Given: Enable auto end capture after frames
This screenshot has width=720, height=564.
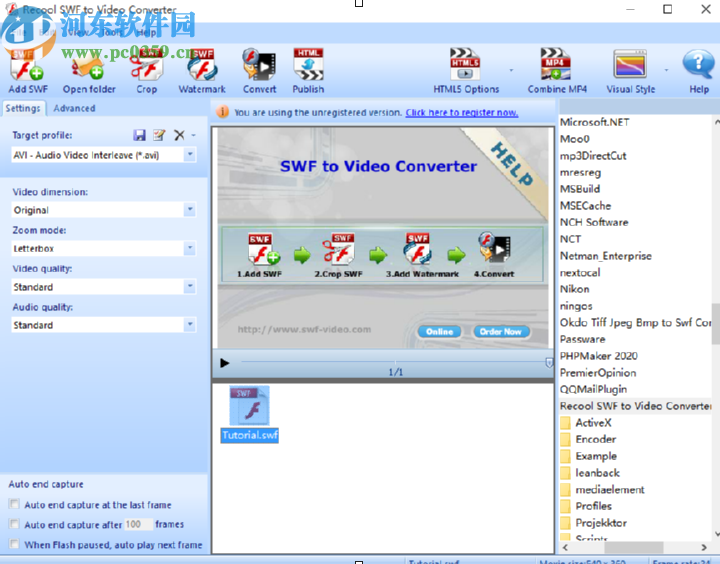Looking at the screenshot, I should [14, 524].
